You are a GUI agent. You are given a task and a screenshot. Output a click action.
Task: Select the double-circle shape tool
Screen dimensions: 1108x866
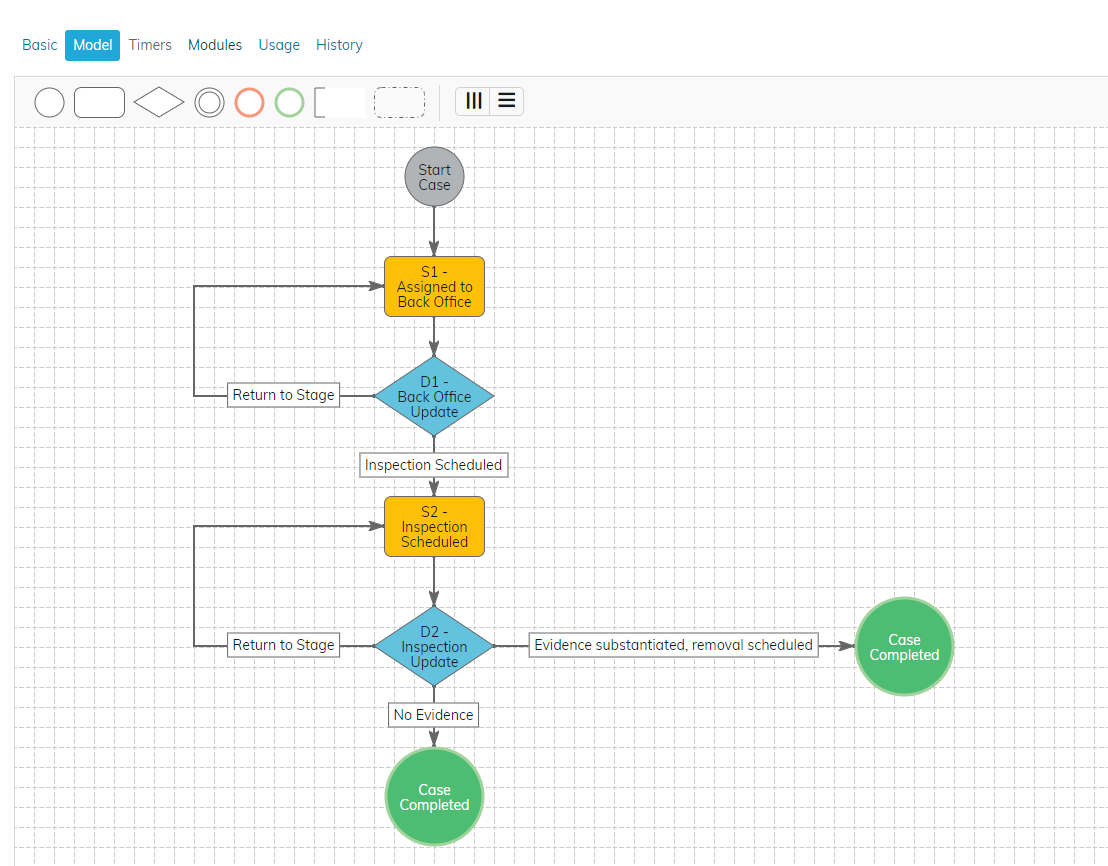[209, 103]
